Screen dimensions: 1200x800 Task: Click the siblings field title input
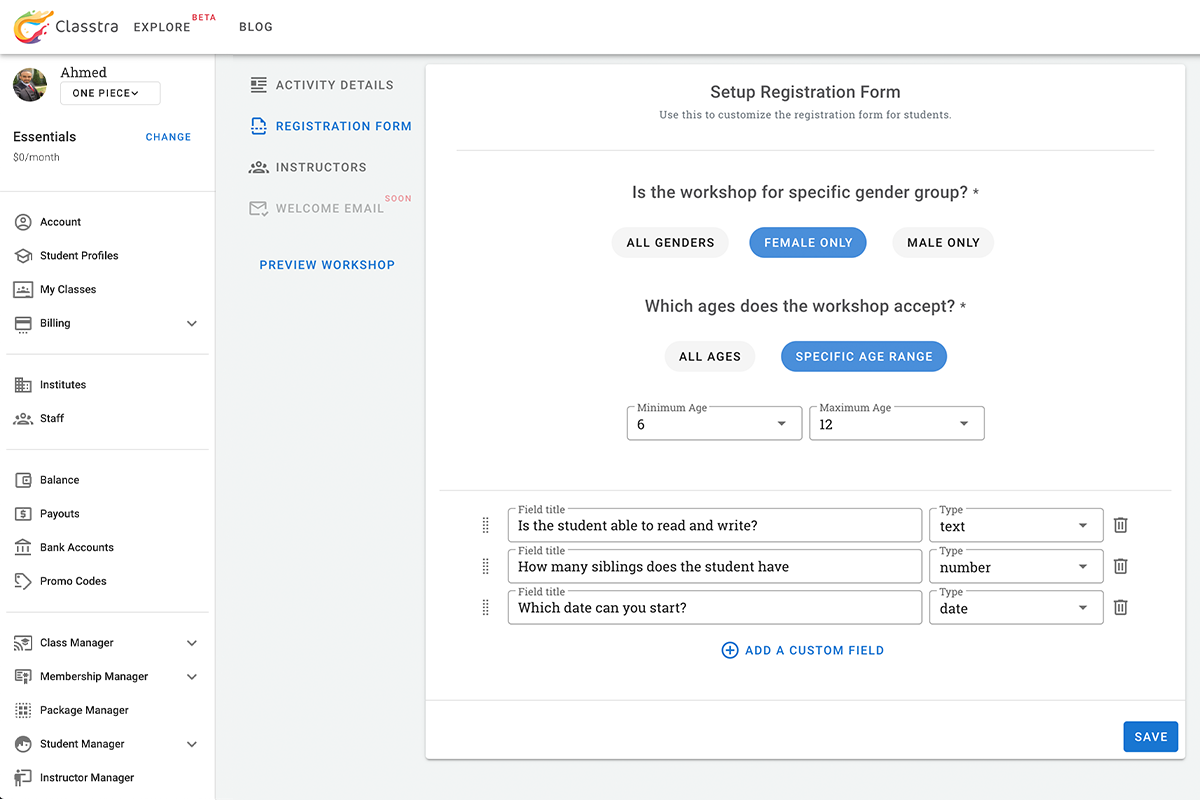(714, 567)
